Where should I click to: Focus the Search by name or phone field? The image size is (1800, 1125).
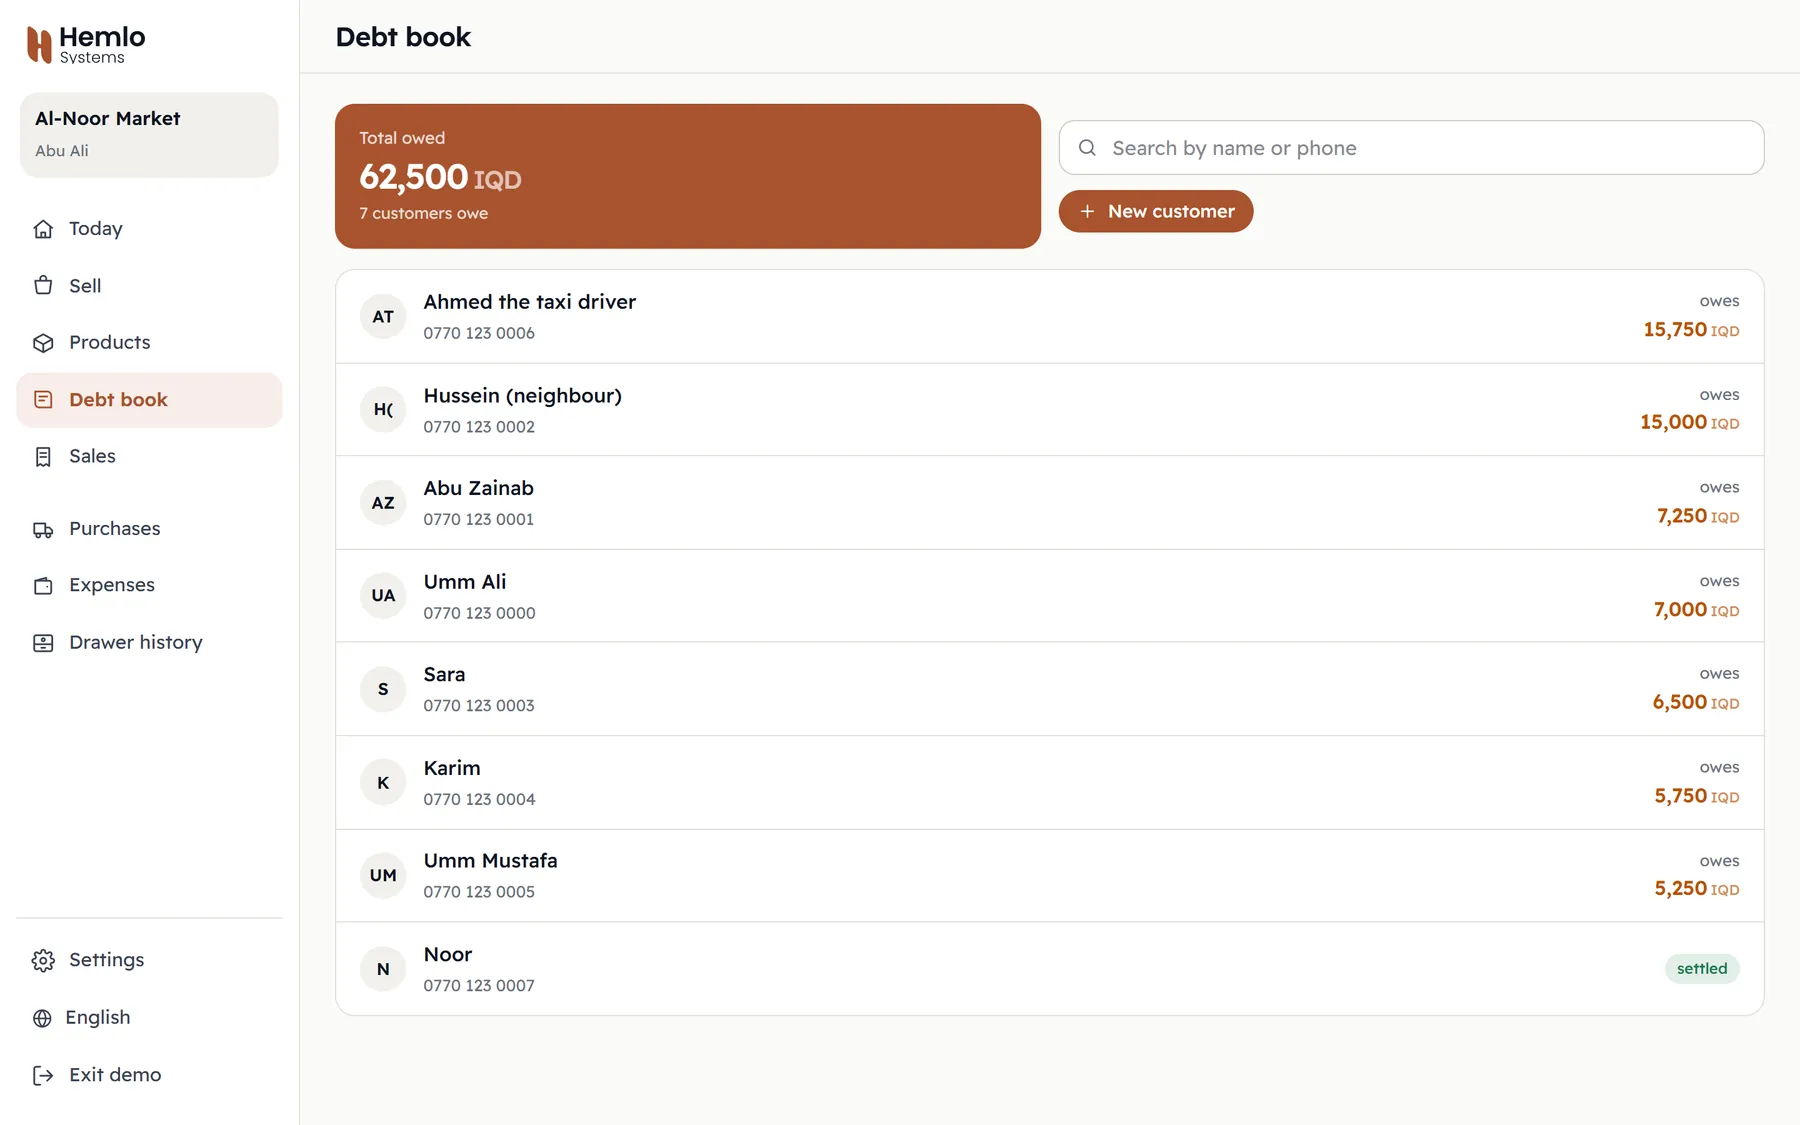tap(1411, 148)
